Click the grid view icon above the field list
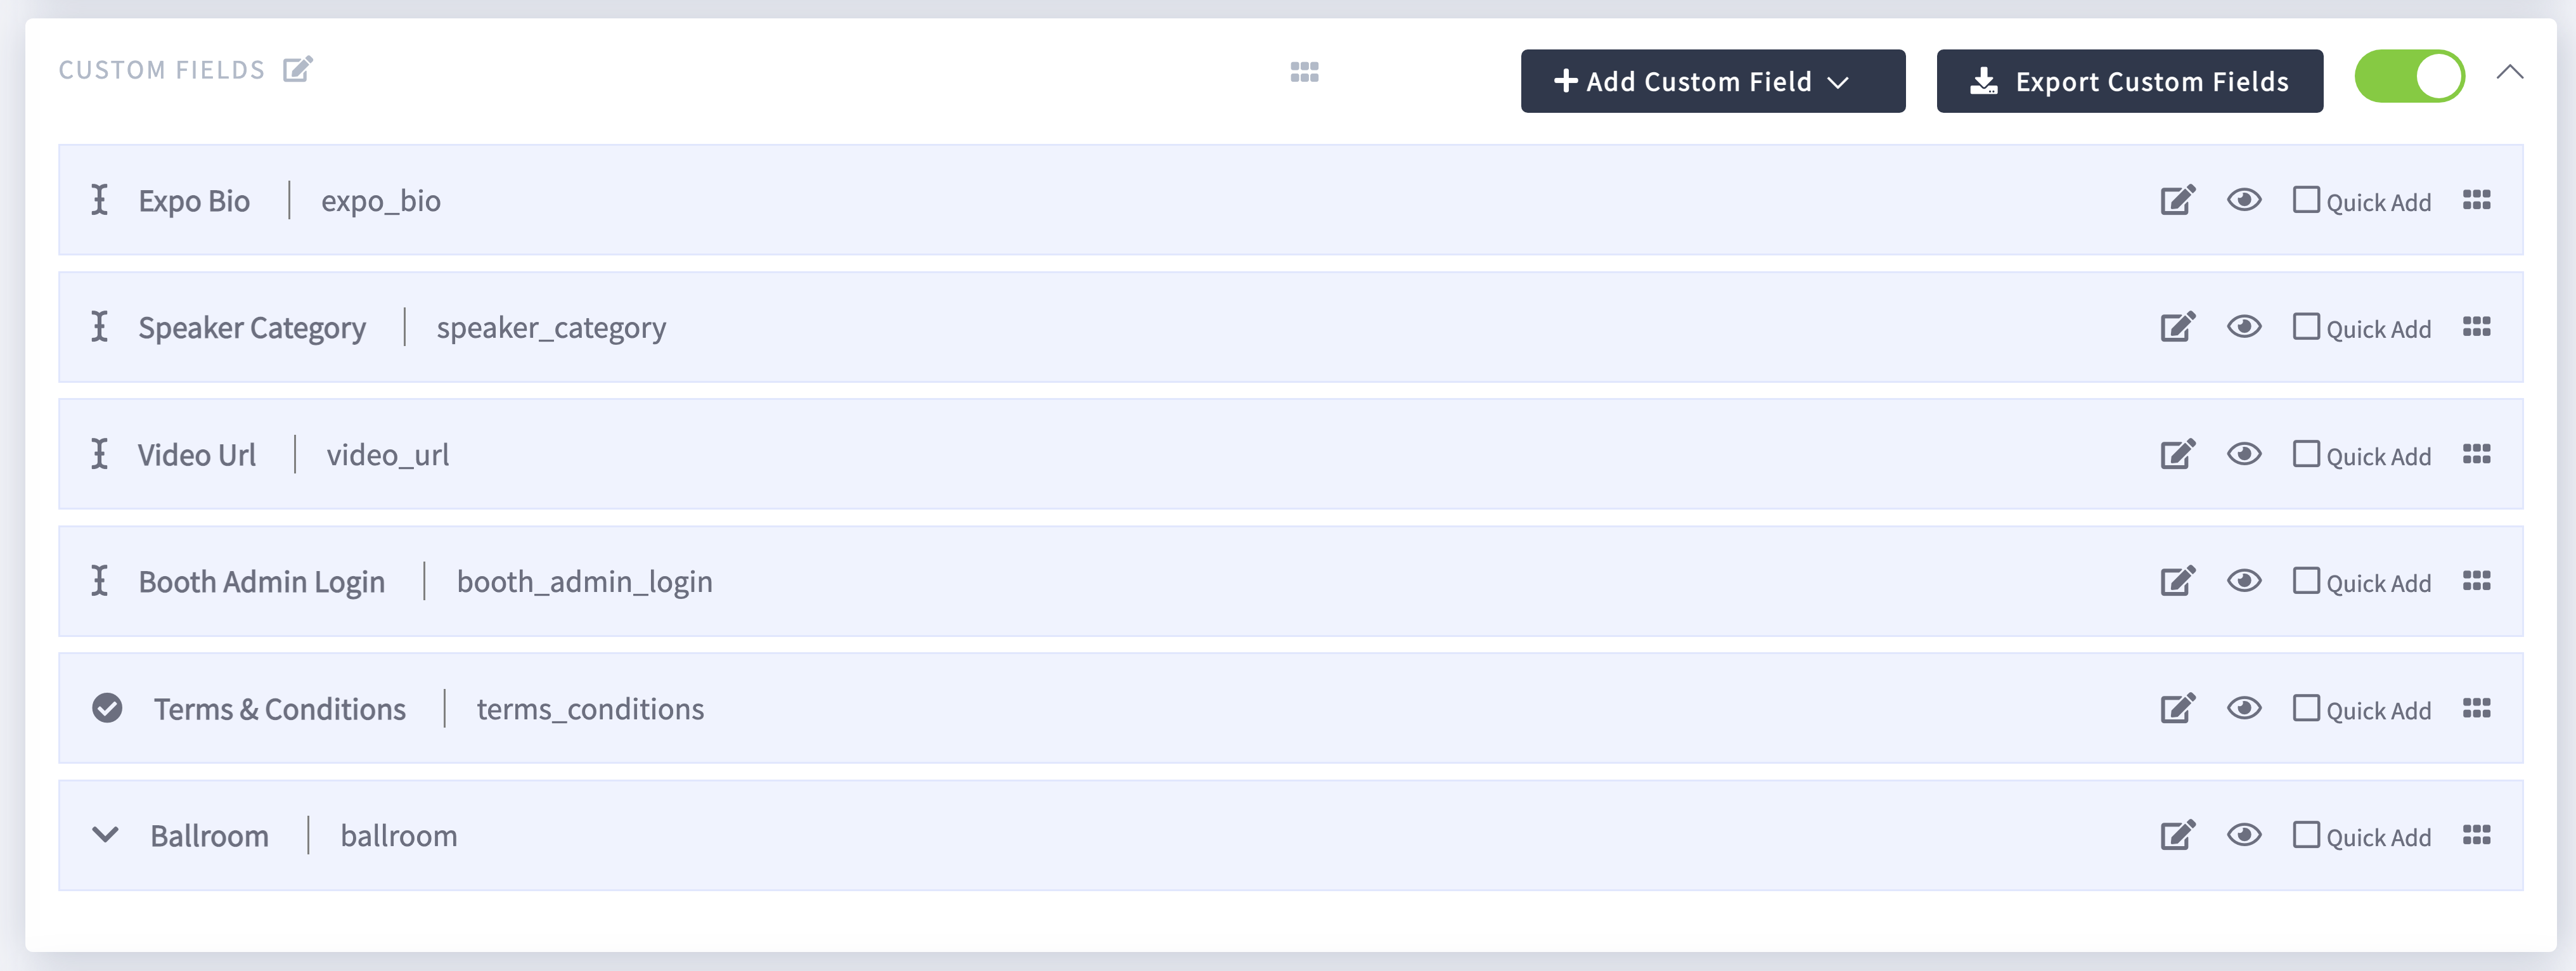The width and height of the screenshot is (2576, 971). [1304, 72]
